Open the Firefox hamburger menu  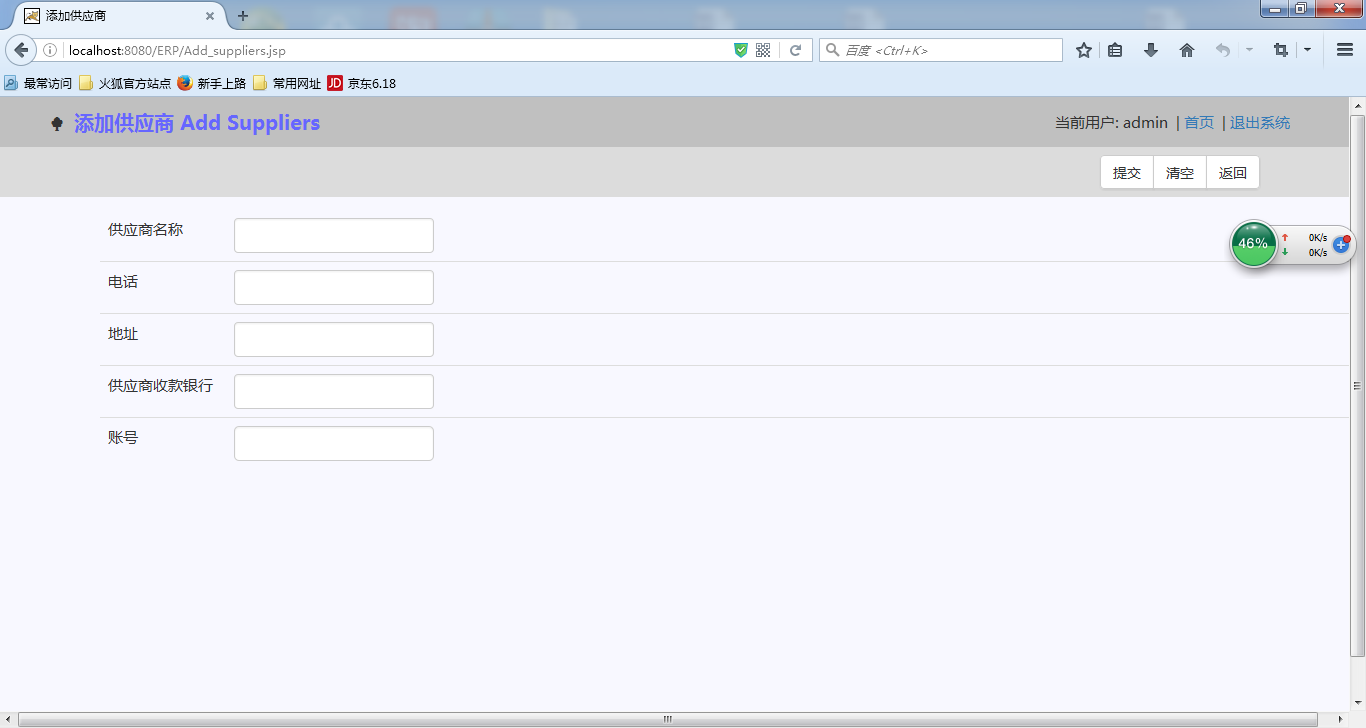1345,50
